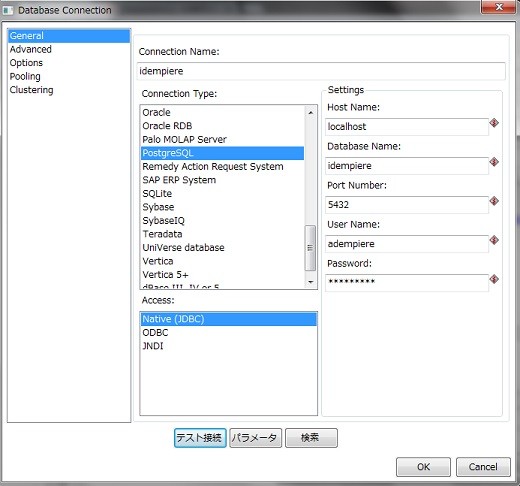Click variable icon next to Port Number field
The width and height of the screenshot is (520, 486).
point(494,201)
